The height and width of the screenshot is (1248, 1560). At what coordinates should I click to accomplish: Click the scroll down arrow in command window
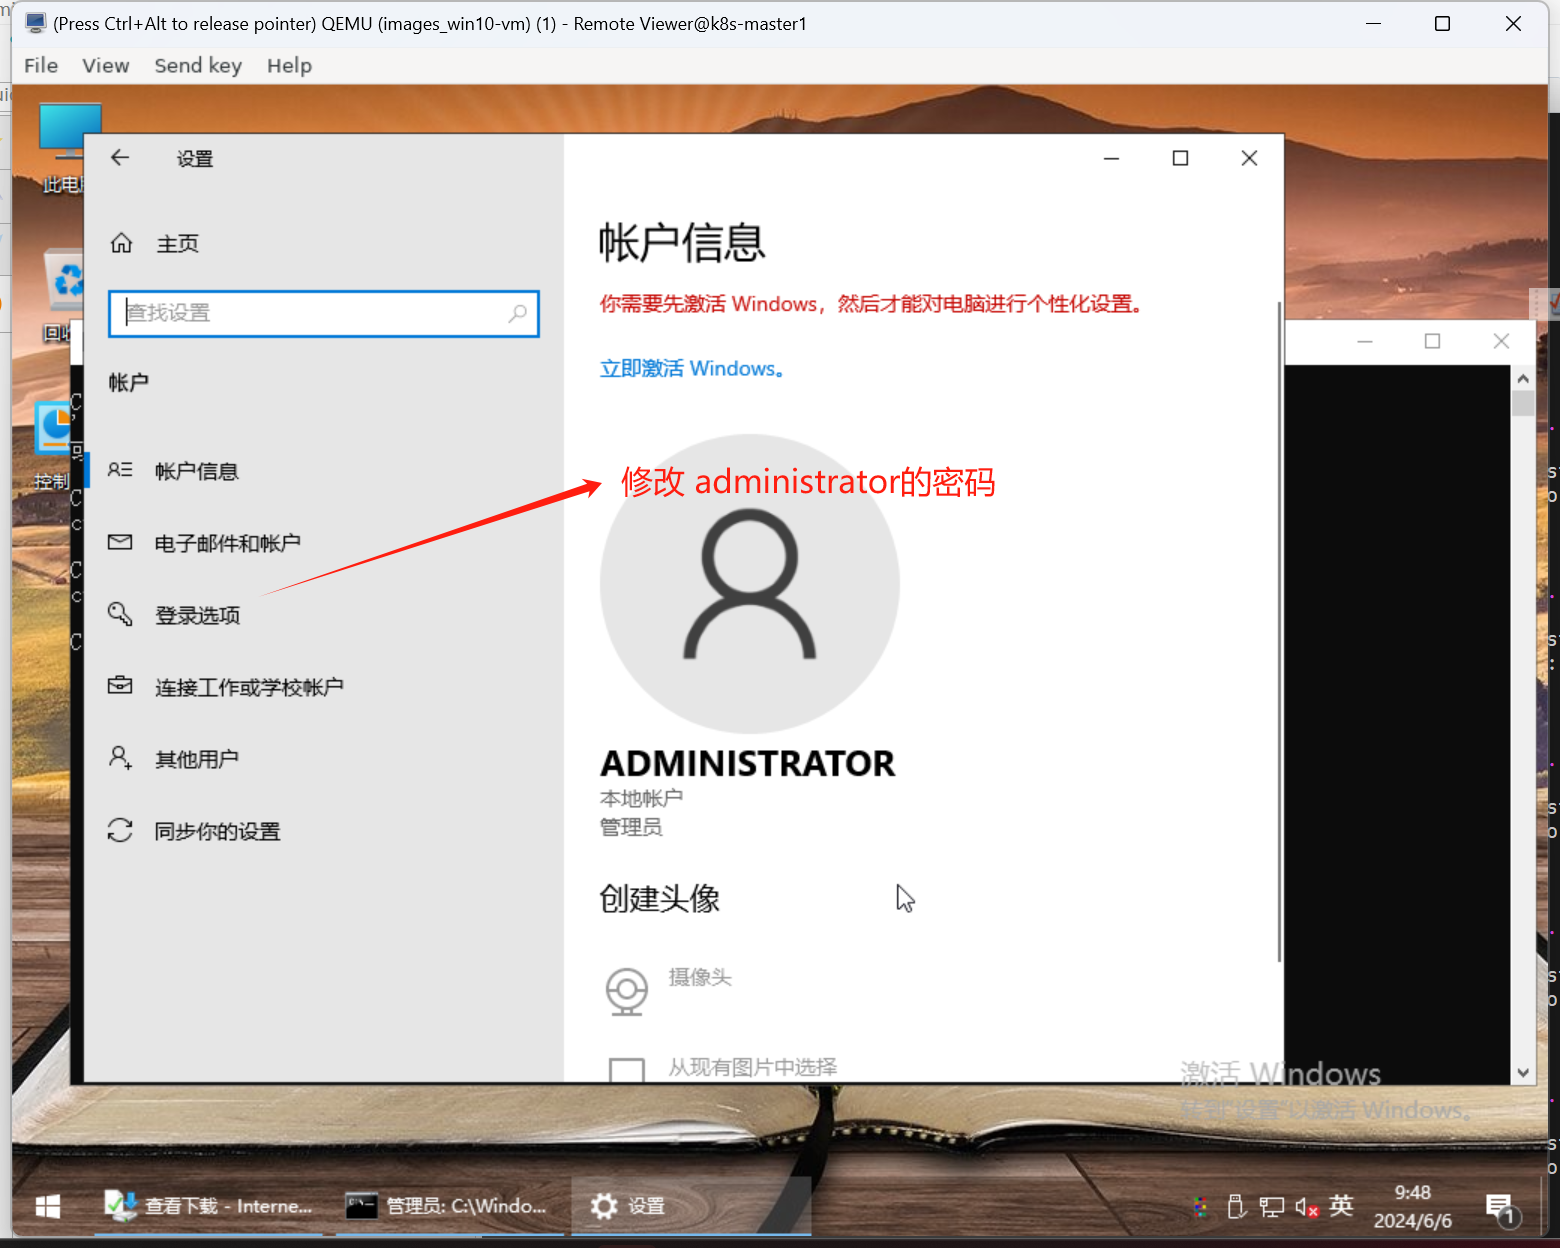click(1523, 1073)
